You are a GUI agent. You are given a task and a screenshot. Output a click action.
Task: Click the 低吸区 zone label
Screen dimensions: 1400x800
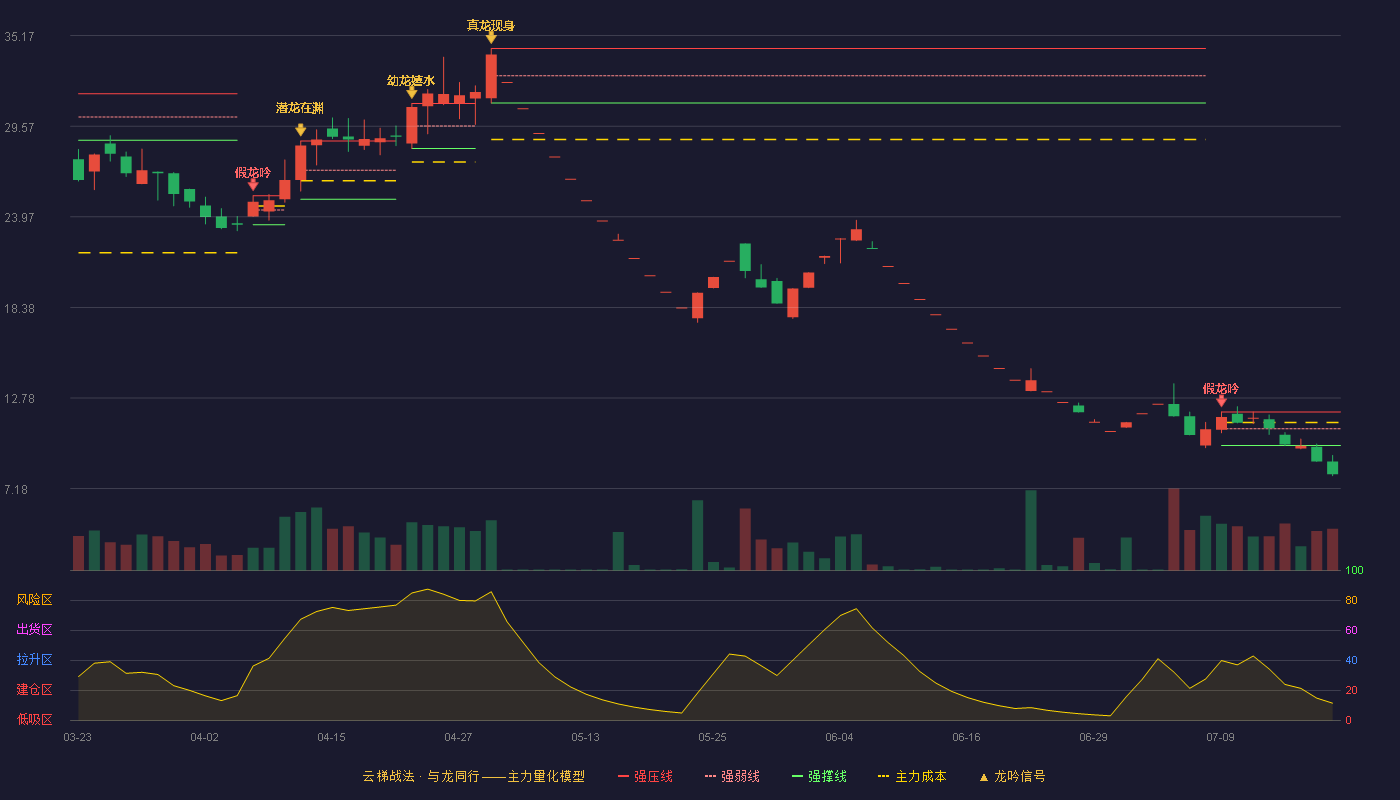(x=34, y=719)
